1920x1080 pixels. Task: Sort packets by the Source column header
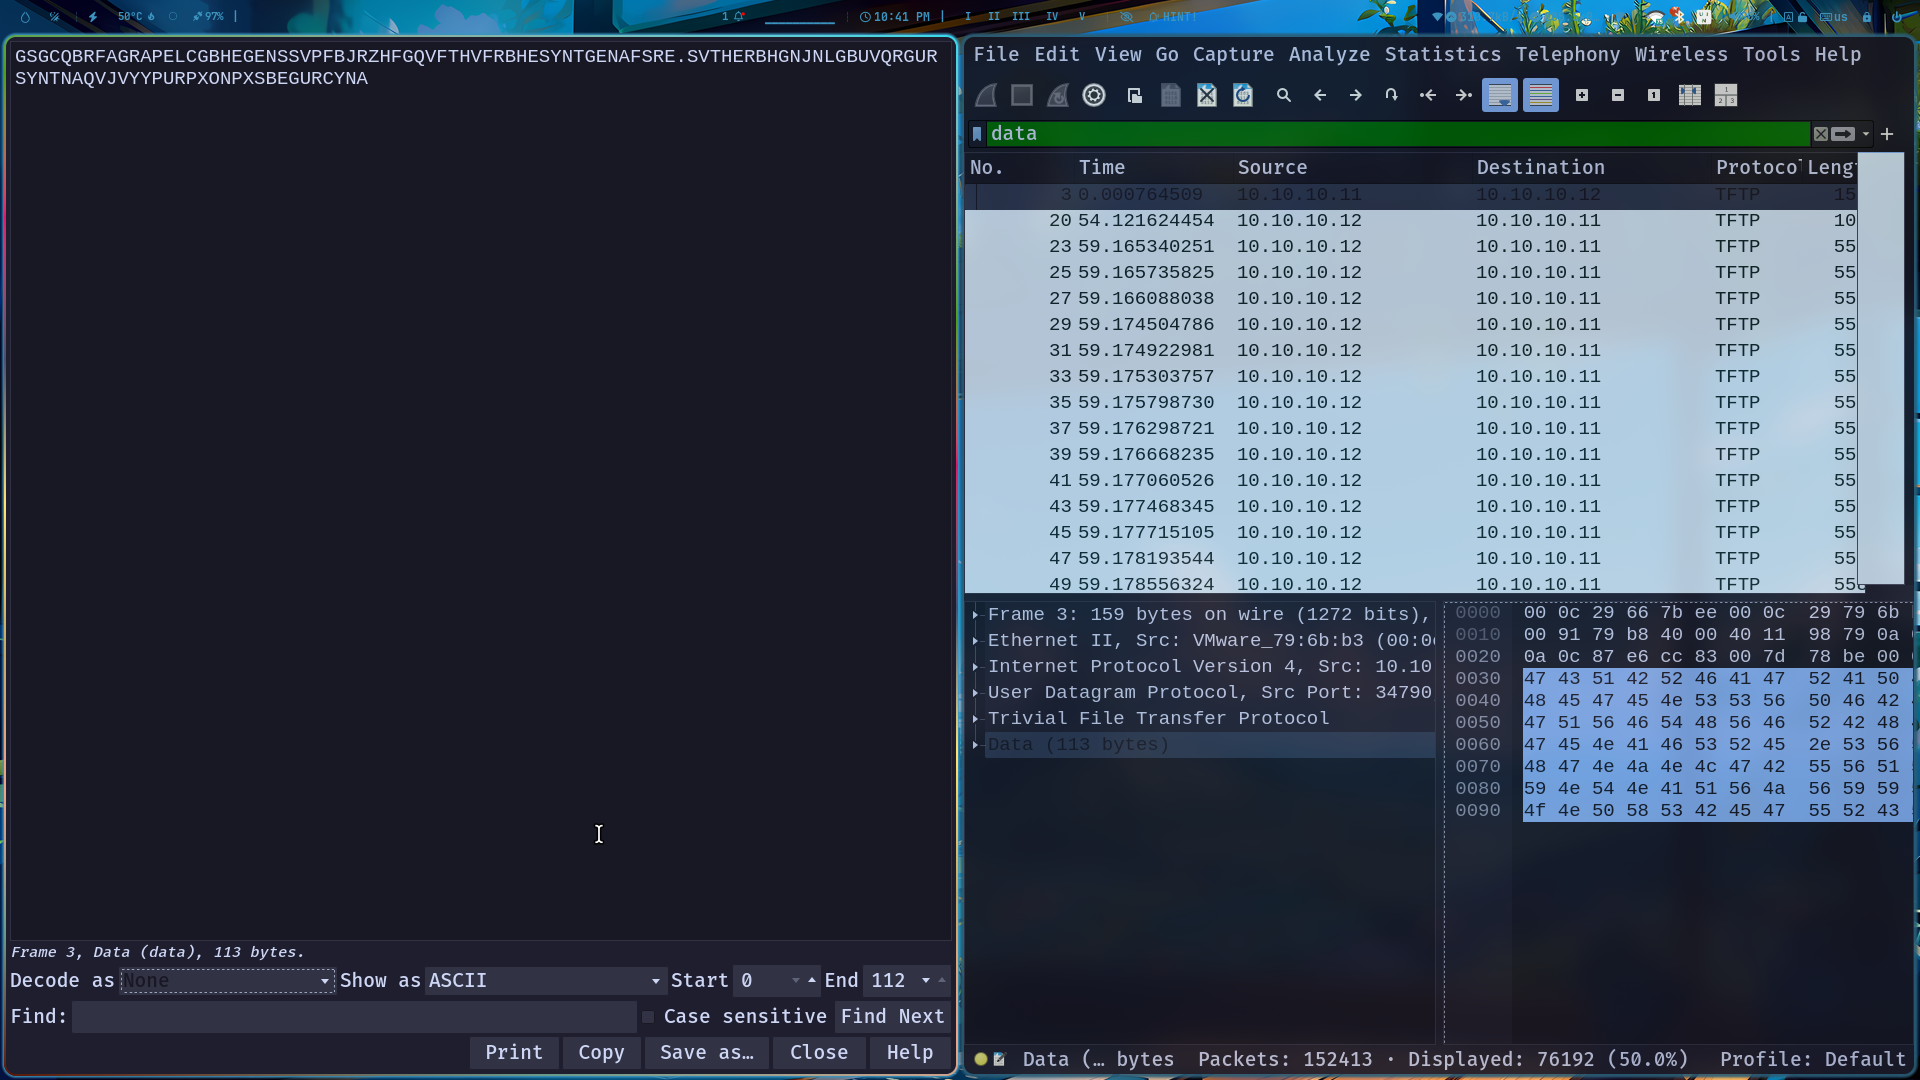(1272, 168)
